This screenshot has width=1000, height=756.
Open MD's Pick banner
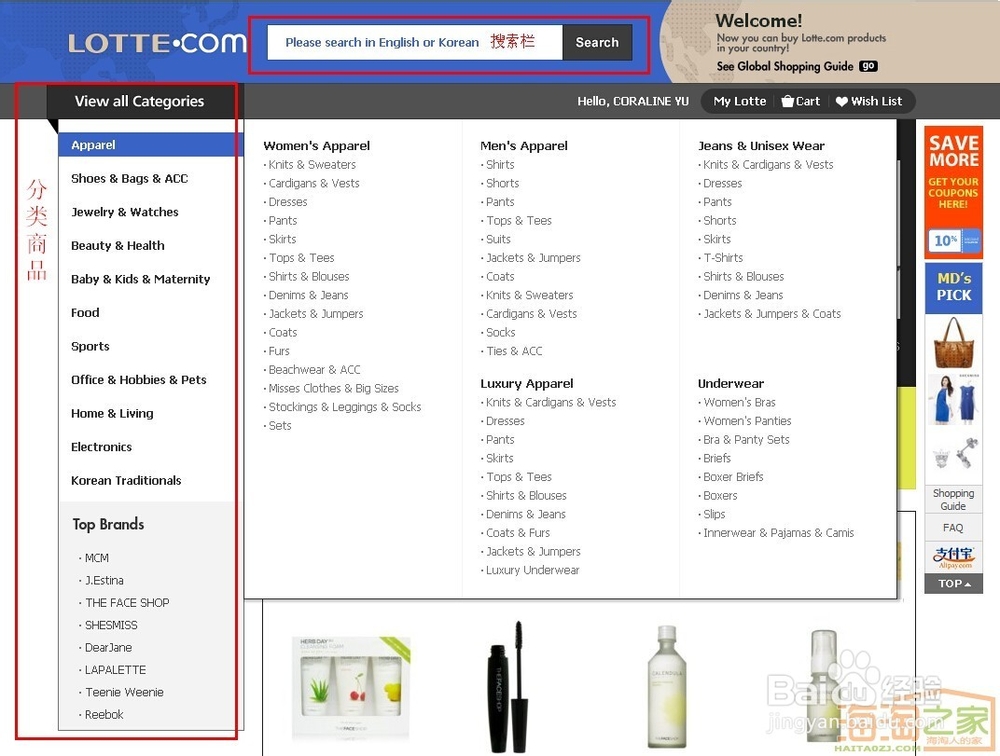click(953, 288)
